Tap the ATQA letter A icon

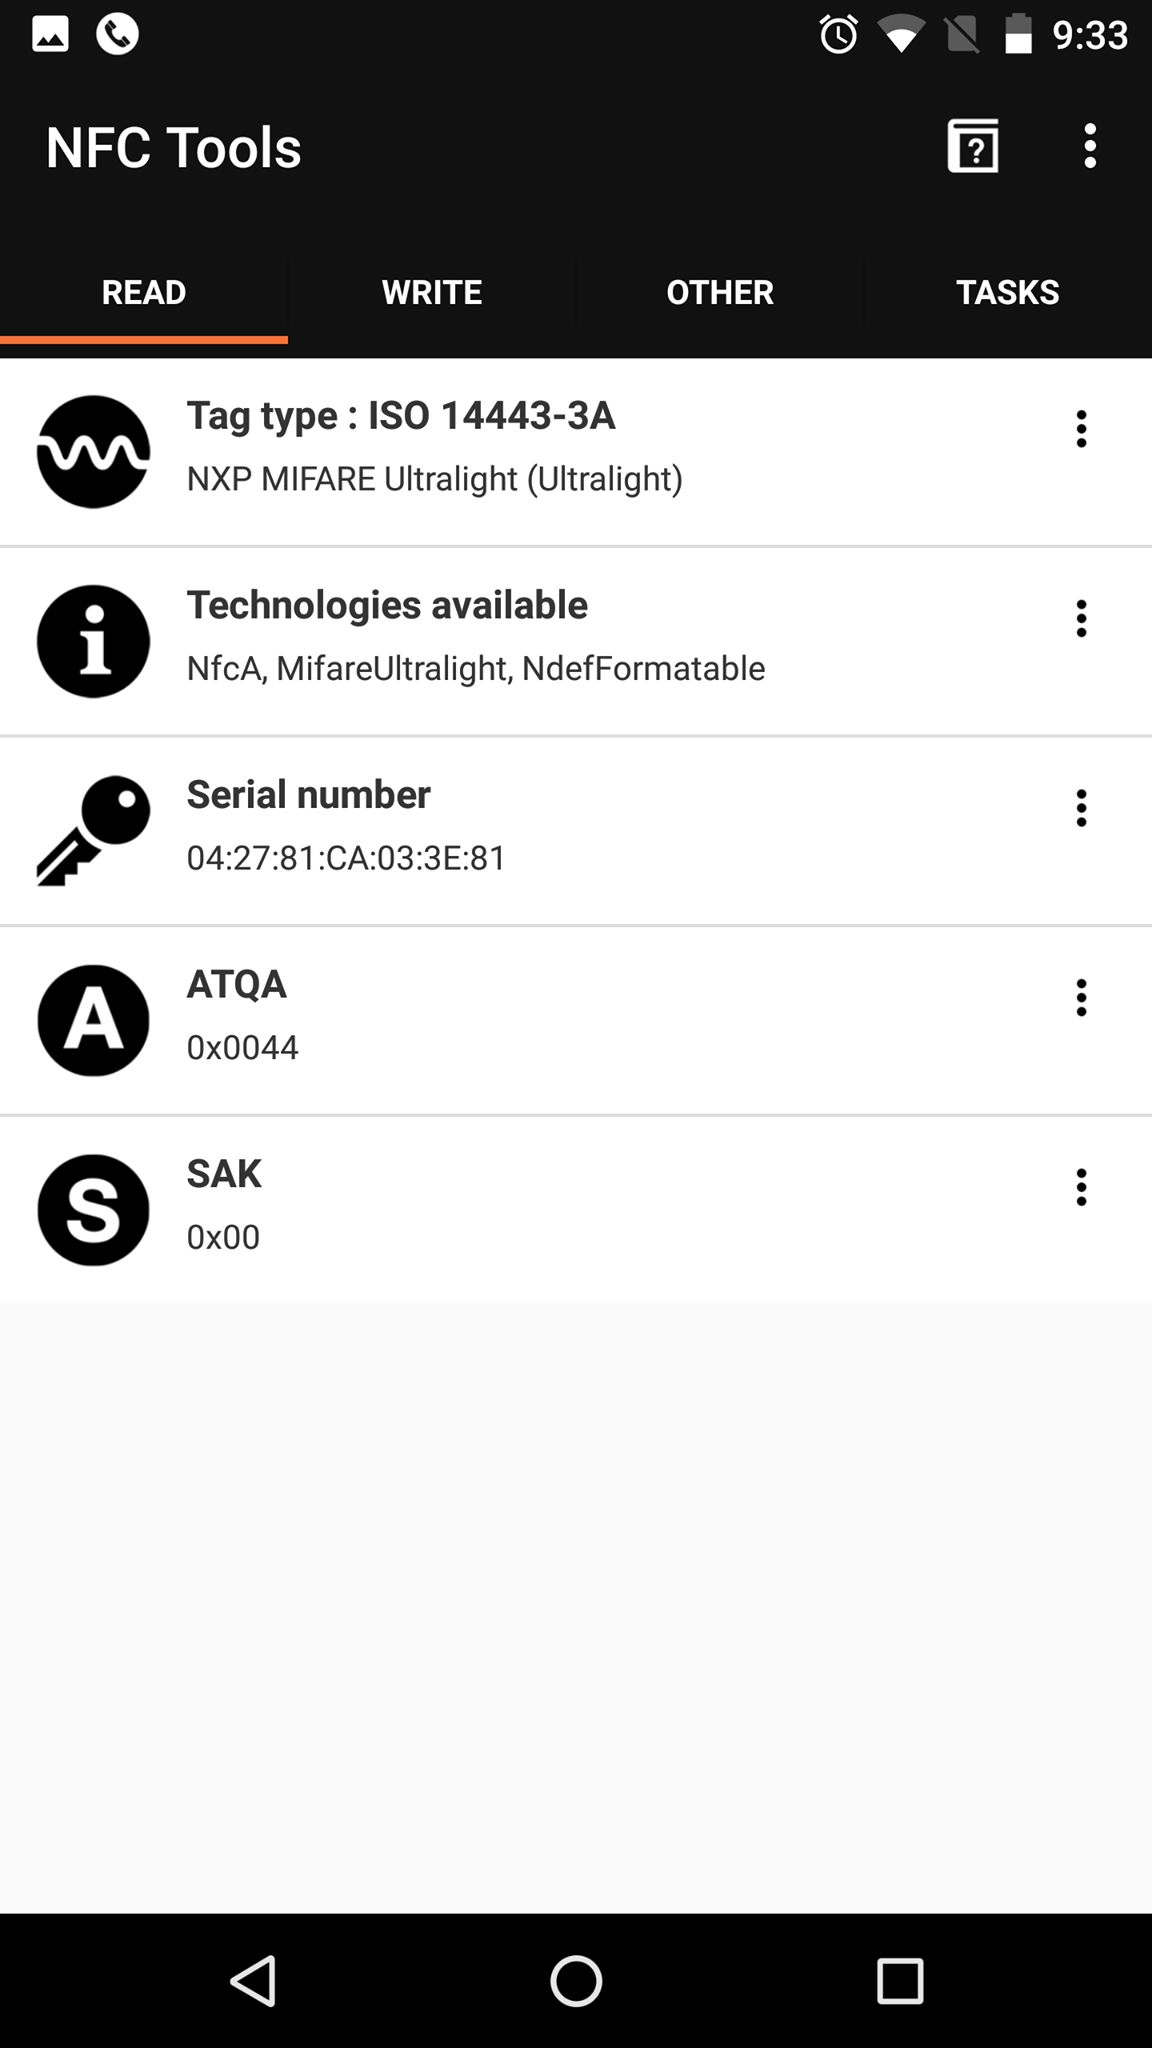click(93, 1020)
